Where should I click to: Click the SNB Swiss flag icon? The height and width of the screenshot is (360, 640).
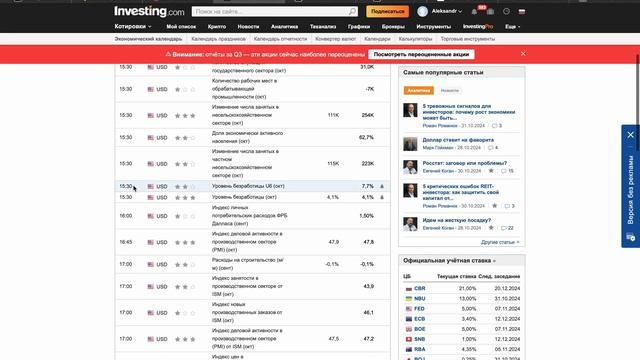[409, 339]
